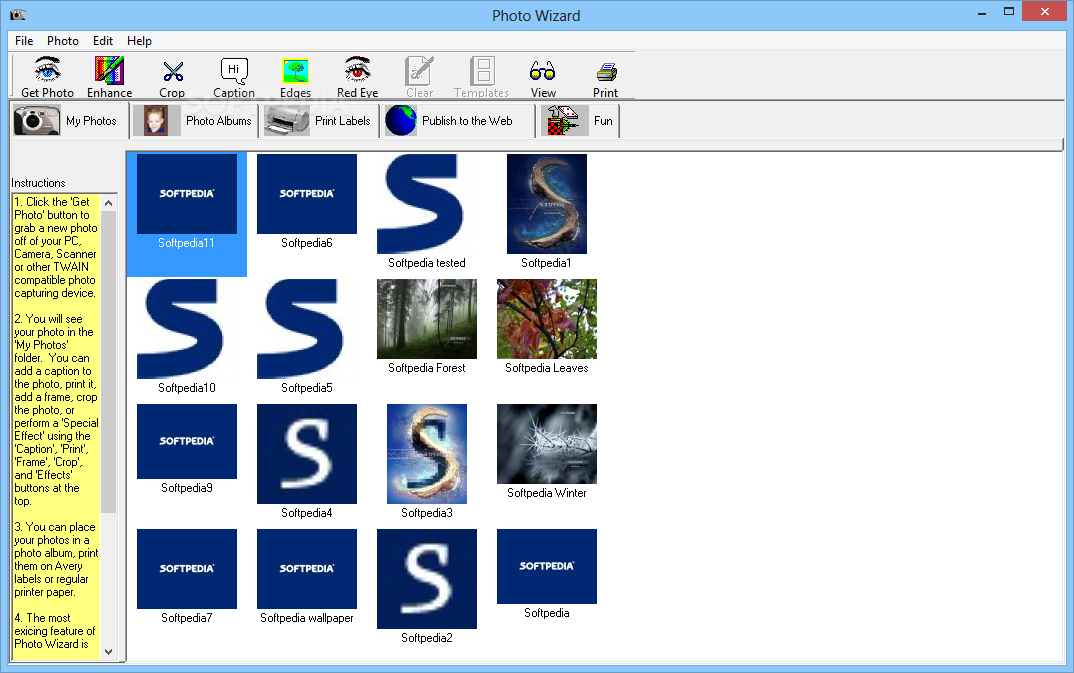Click the Photo Wizard title bar camera icon
Screen dimensions: 1074x673
[18, 14]
